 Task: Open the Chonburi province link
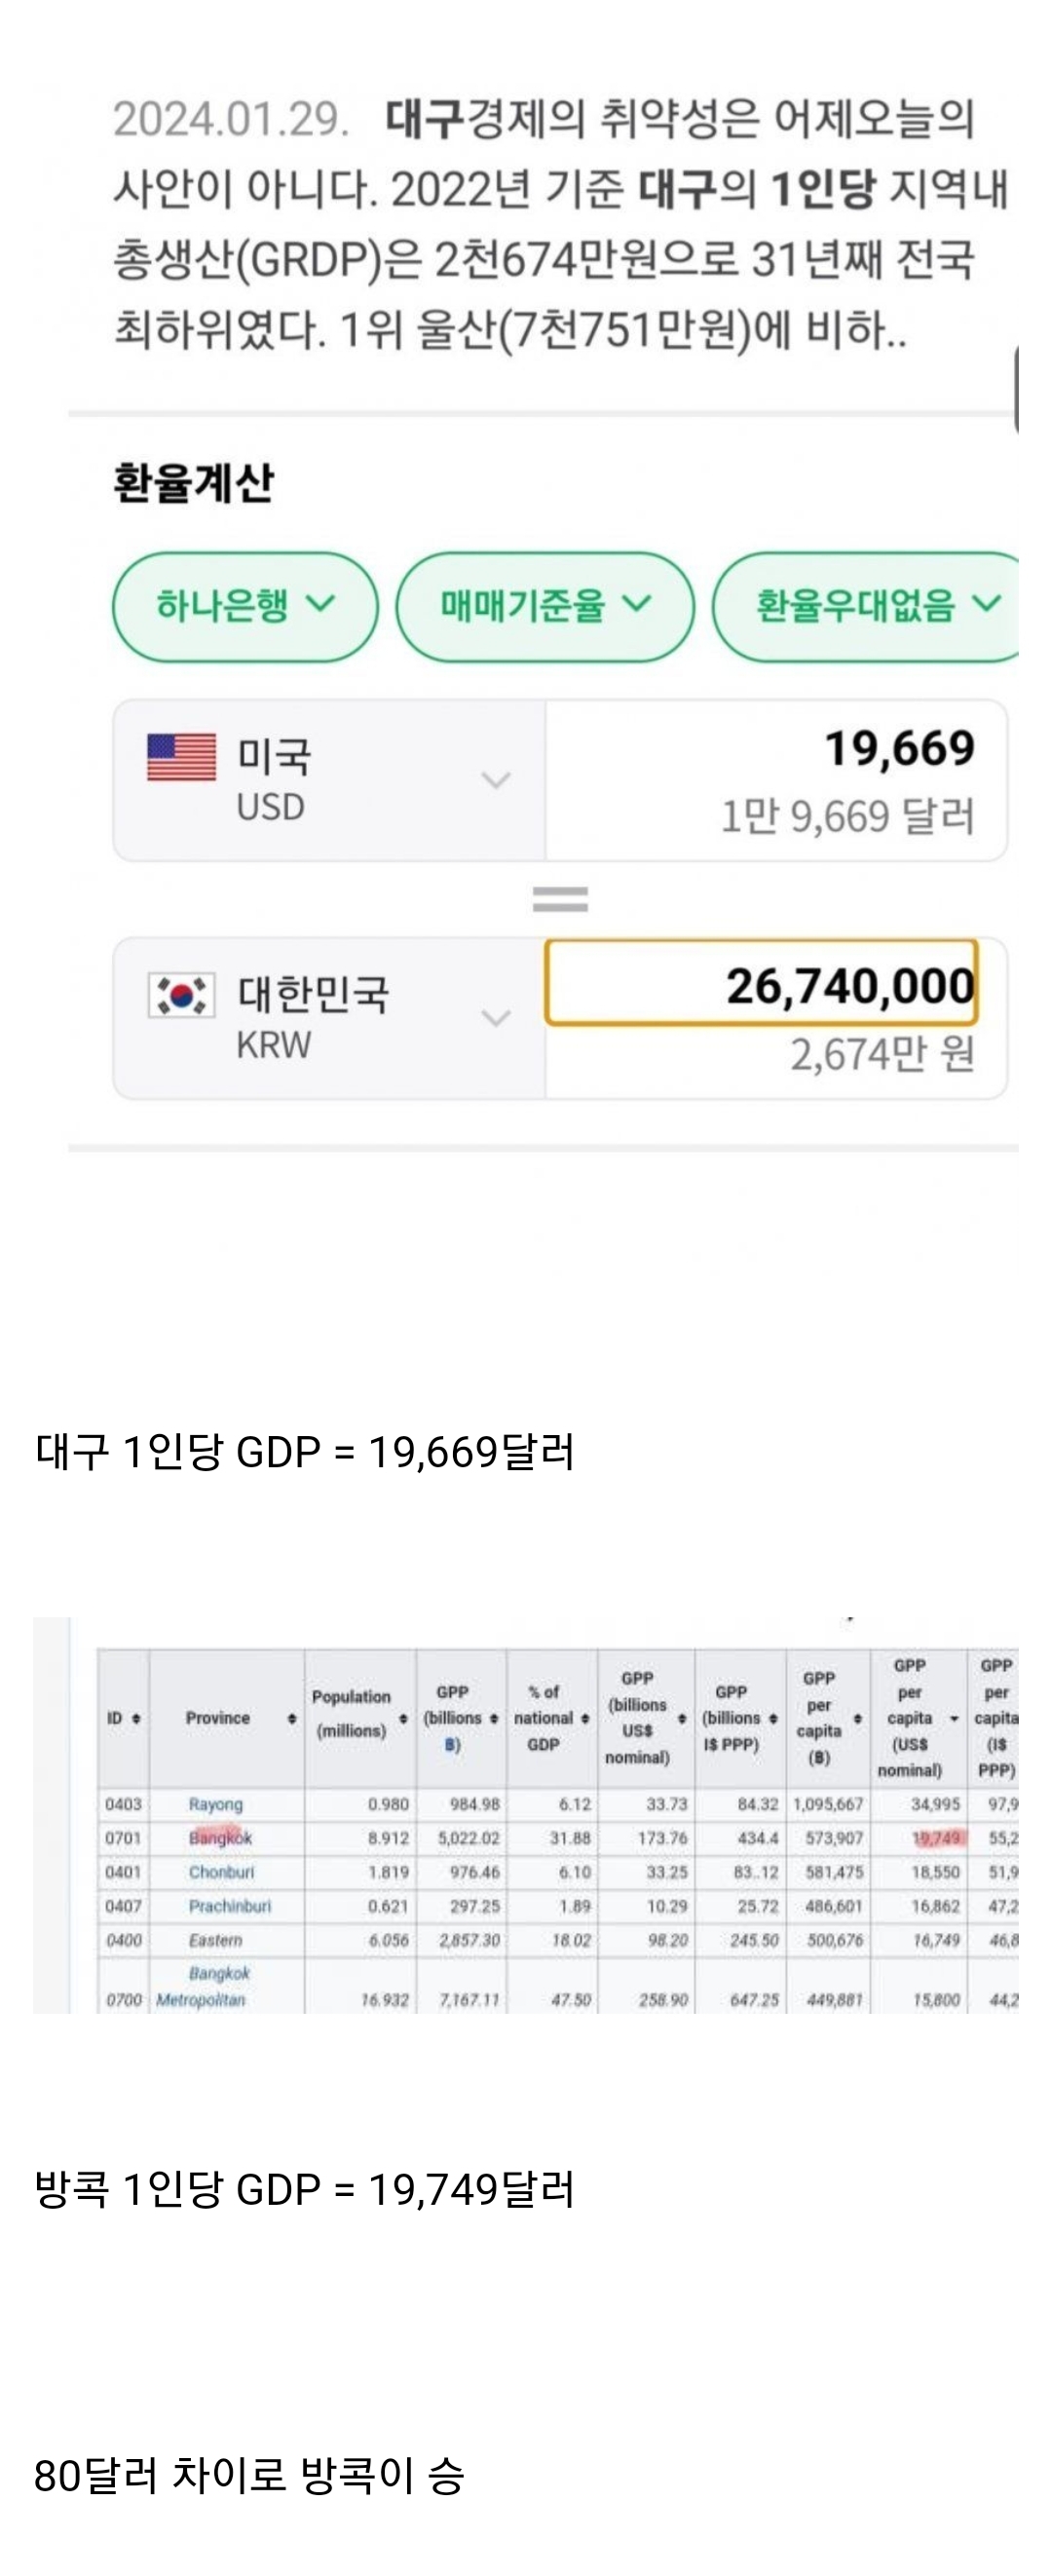coord(221,1872)
